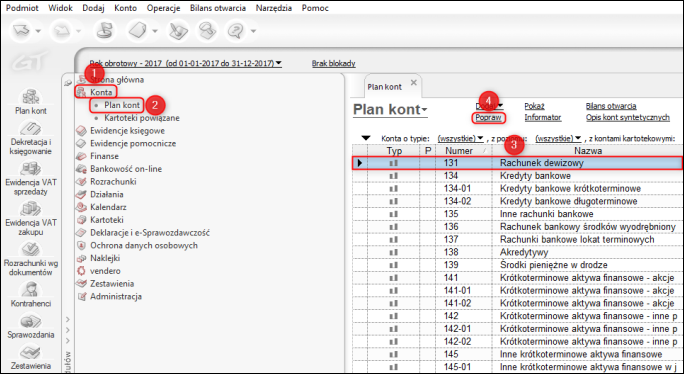This screenshot has width=684, height=374.
Task: Open the Operacje menu
Action: click(163, 8)
